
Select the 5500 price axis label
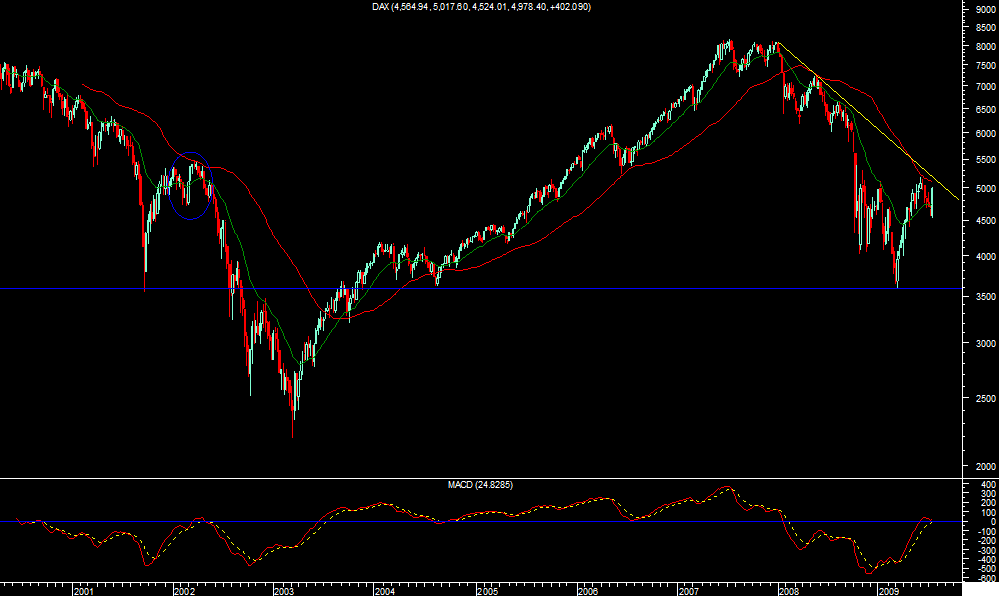coord(985,160)
